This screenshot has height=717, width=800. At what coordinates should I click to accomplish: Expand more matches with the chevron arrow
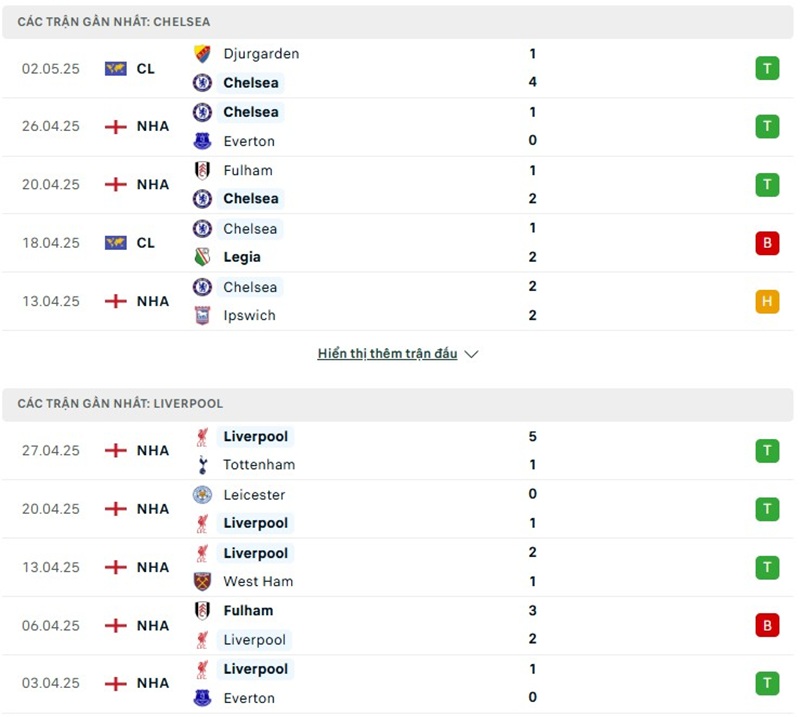pyautogui.click(x=472, y=354)
